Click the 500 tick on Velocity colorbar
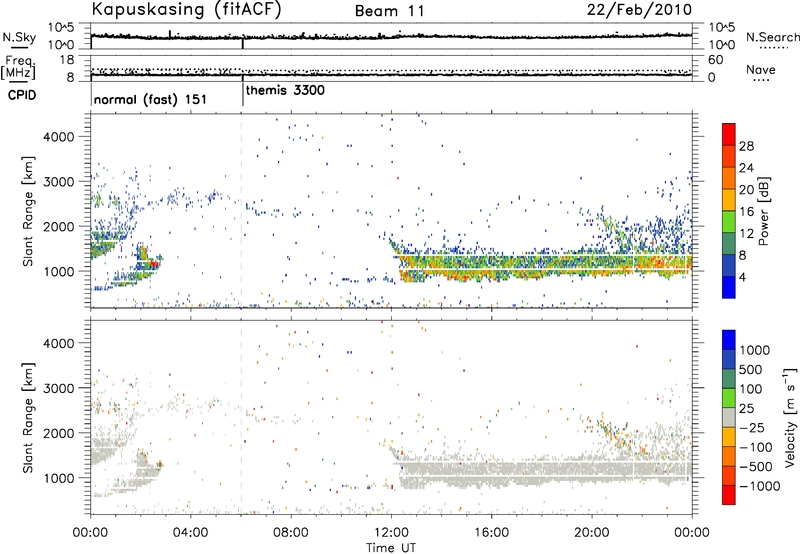 pyautogui.click(x=751, y=369)
